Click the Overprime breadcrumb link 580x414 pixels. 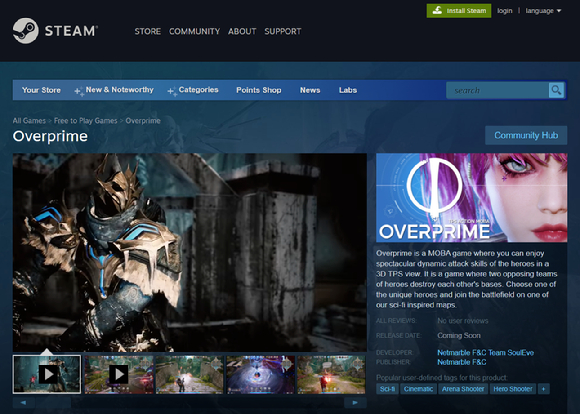143,121
